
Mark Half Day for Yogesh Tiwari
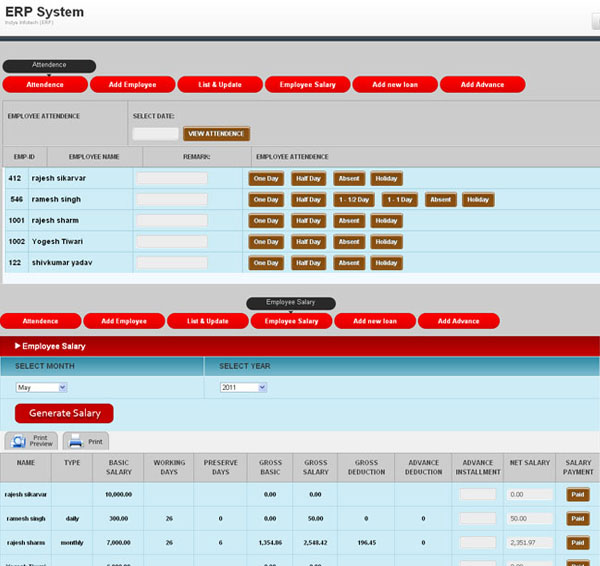click(308, 242)
